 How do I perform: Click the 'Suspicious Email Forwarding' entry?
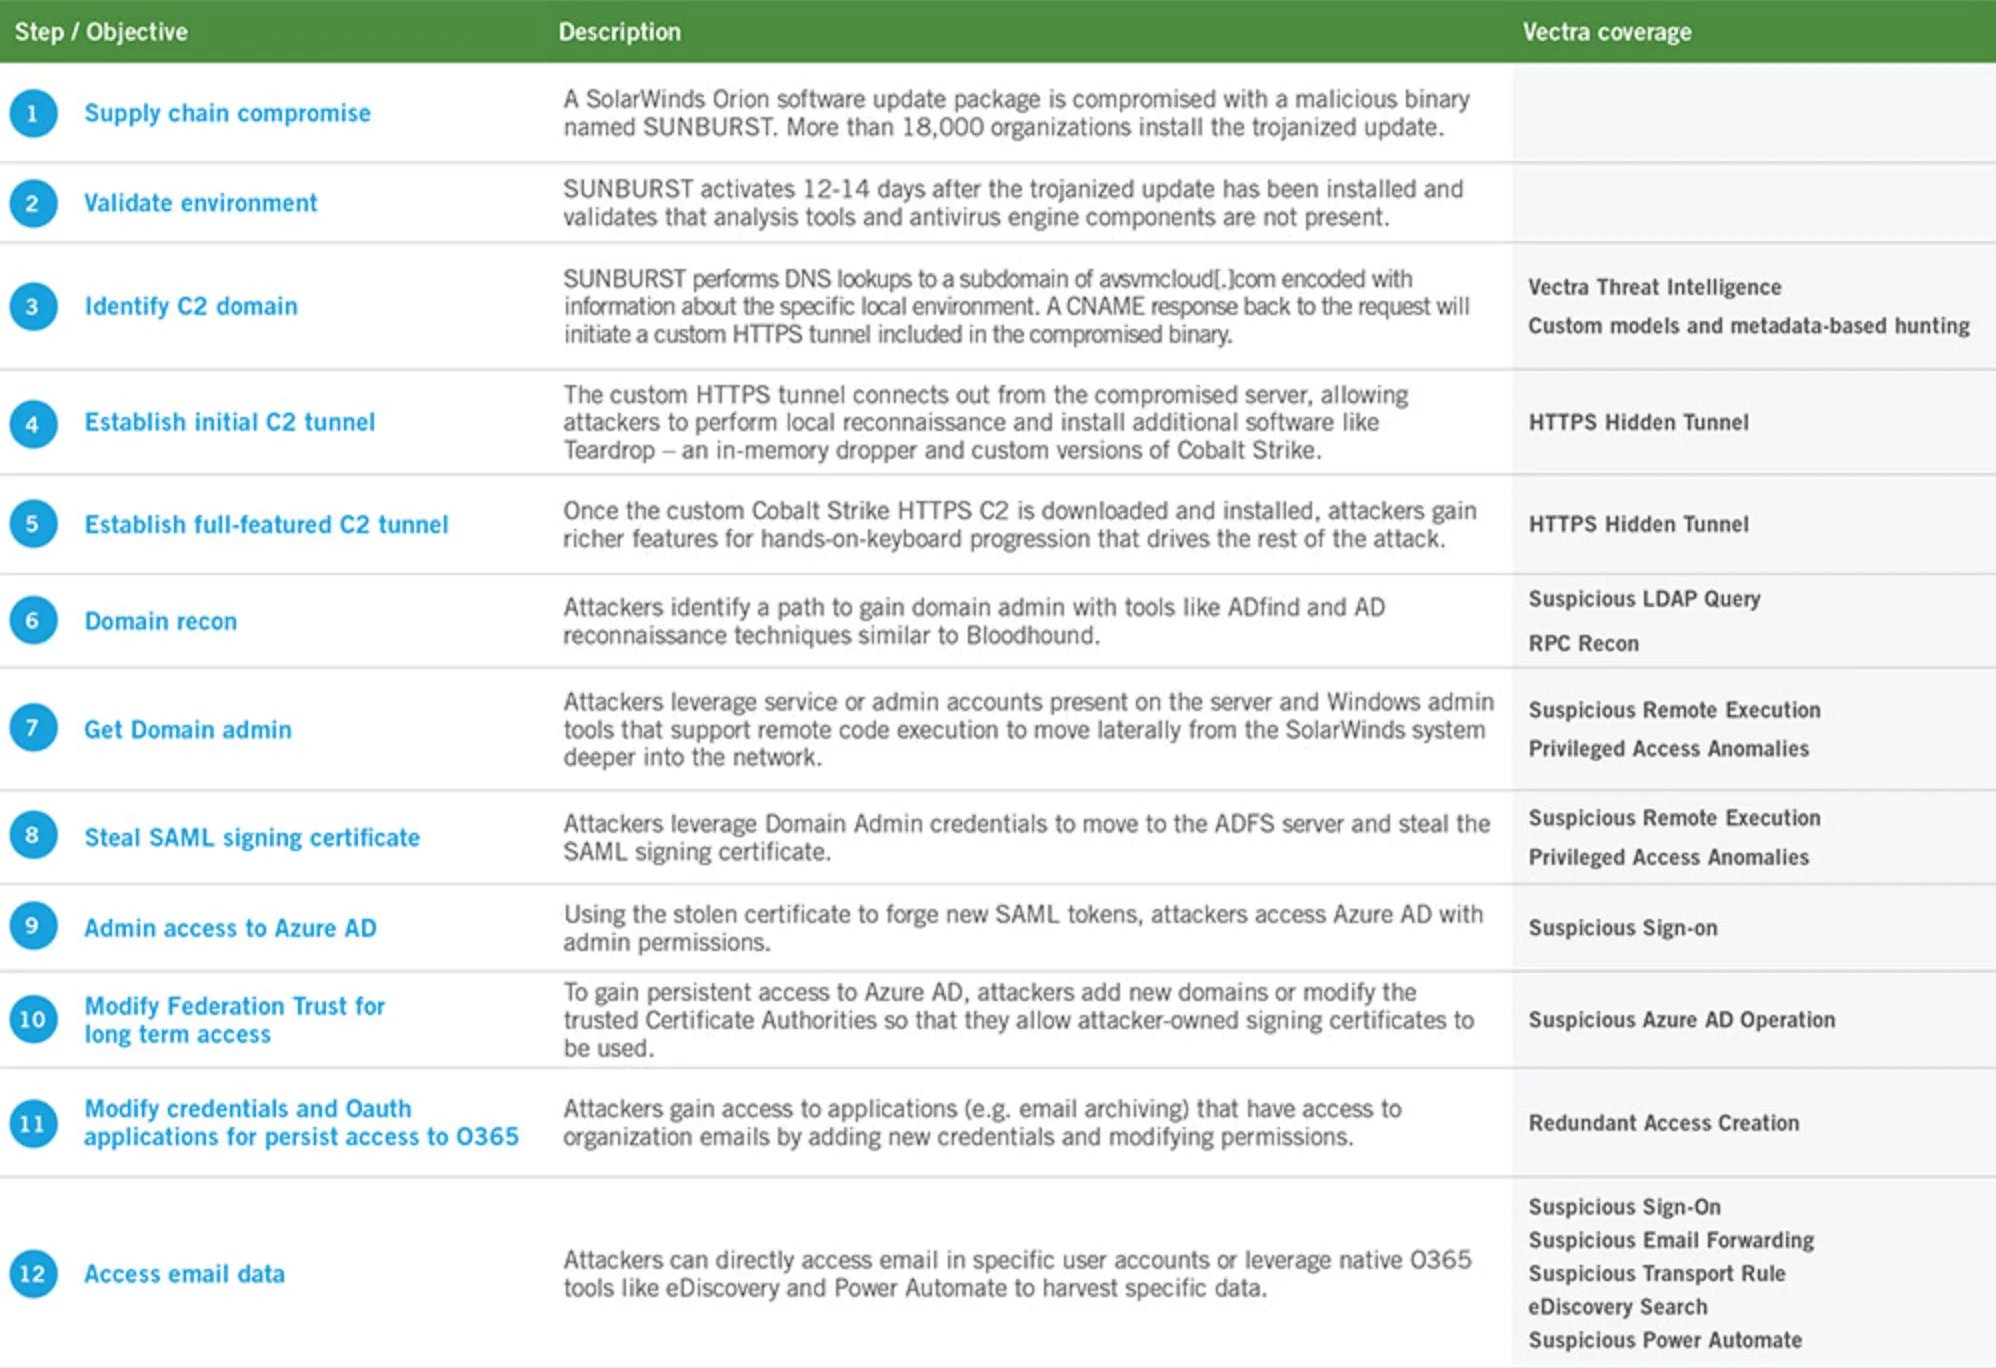[x=1671, y=1240]
